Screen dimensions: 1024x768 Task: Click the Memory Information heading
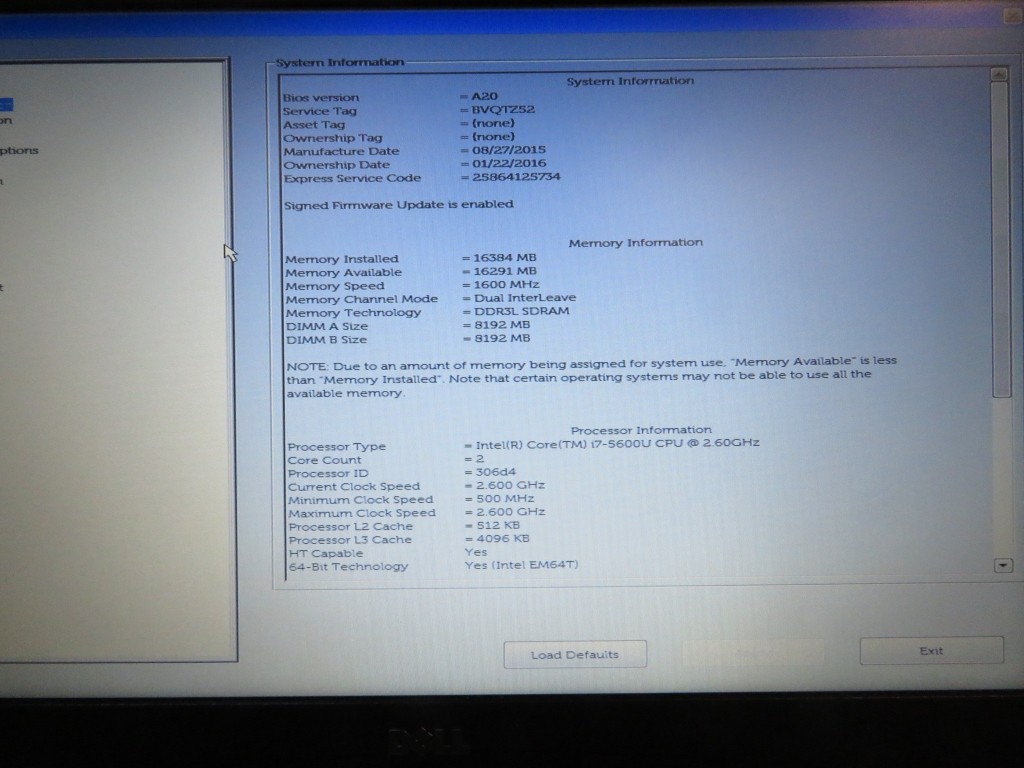[635, 242]
